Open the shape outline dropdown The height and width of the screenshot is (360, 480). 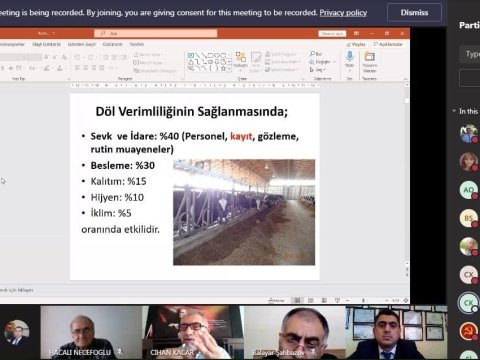tap(283, 62)
